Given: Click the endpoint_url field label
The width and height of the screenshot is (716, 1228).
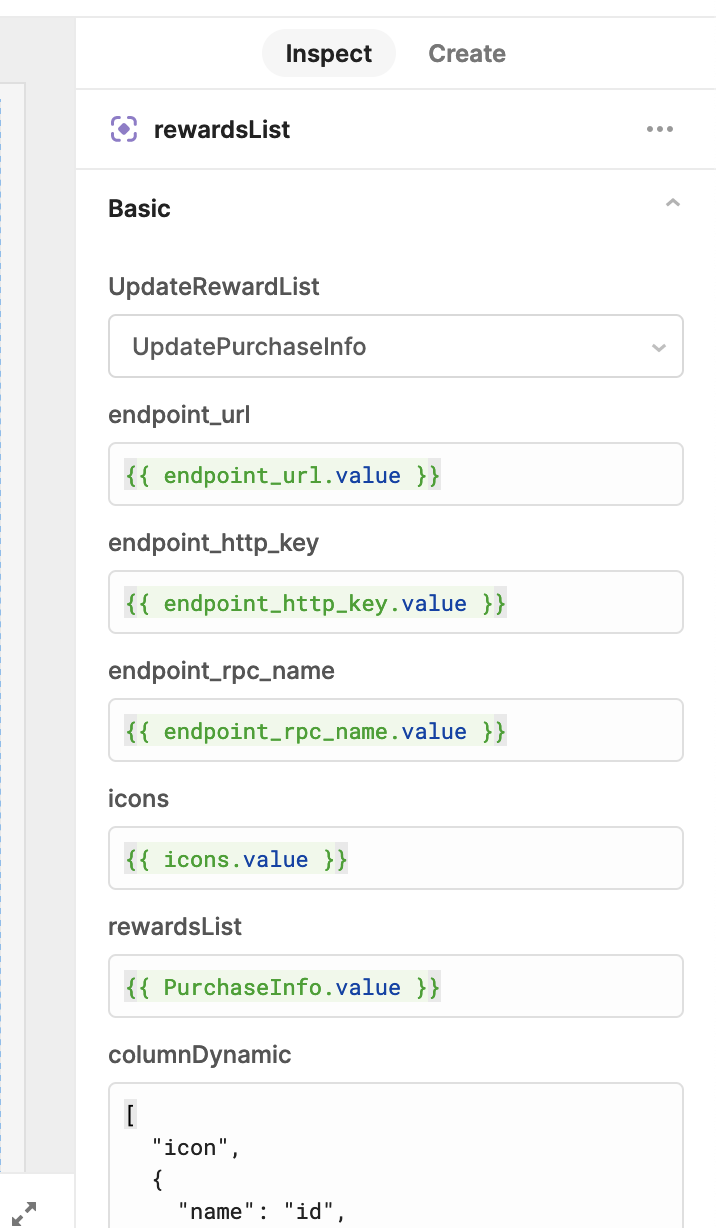Looking at the screenshot, I should pyautogui.click(x=179, y=415).
